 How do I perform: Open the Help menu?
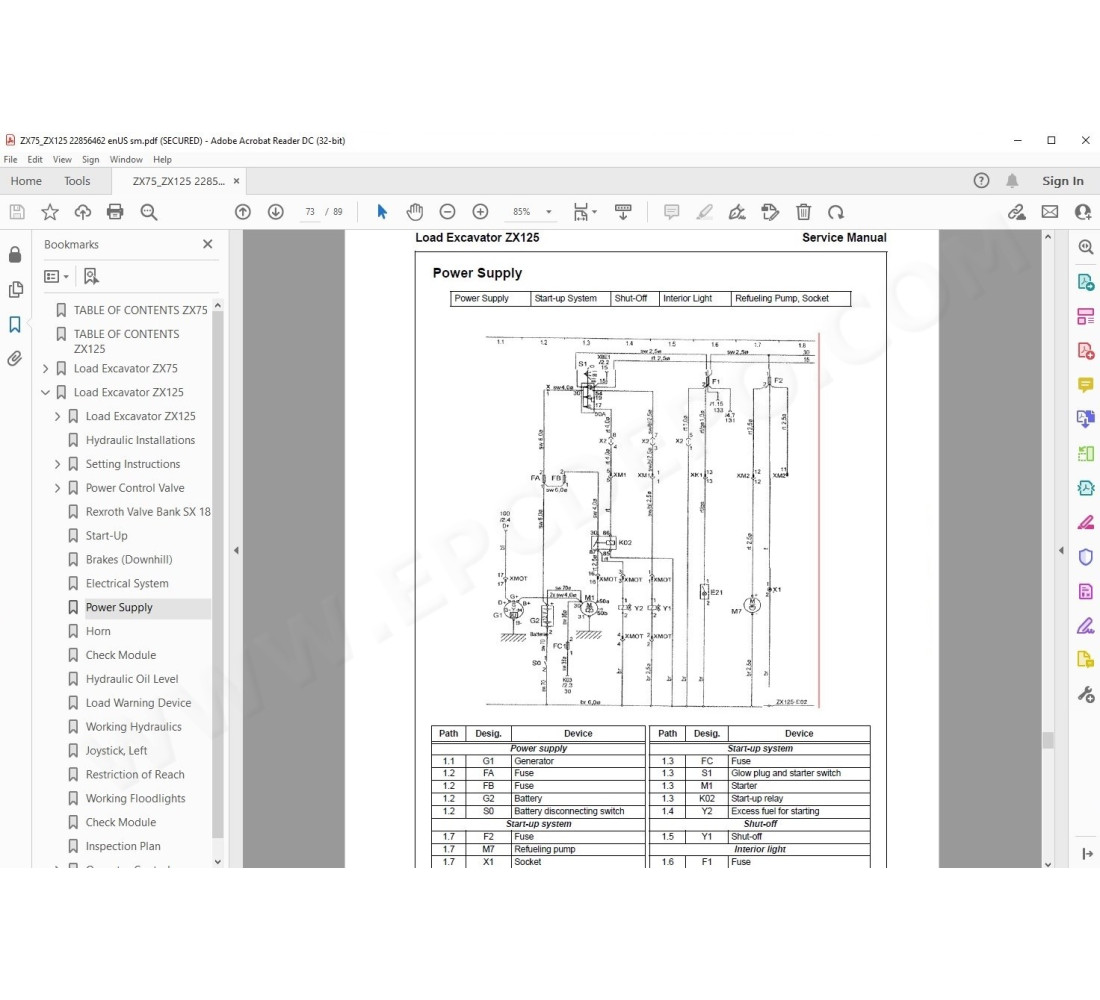[x=163, y=159]
